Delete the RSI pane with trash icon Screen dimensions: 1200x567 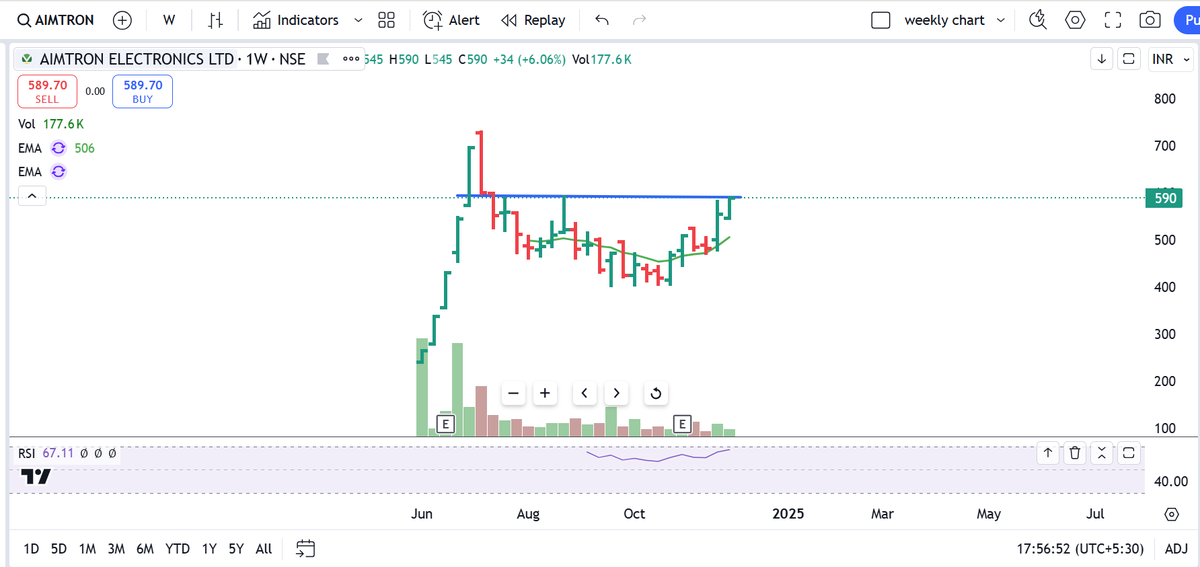click(1075, 453)
